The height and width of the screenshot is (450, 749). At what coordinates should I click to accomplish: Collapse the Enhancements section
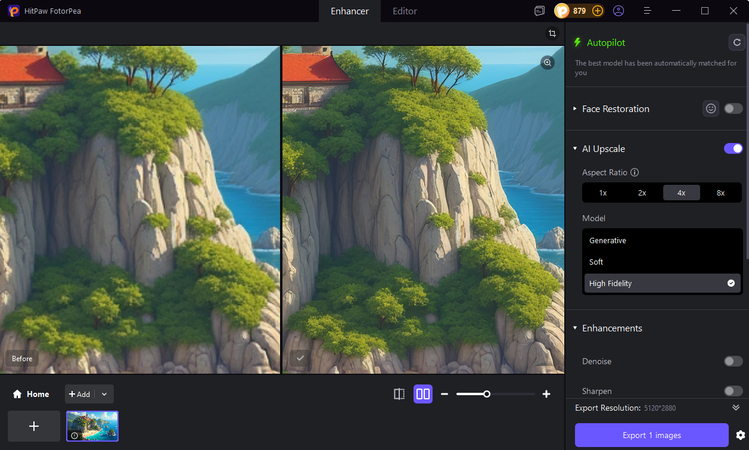[x=575, y=328]
